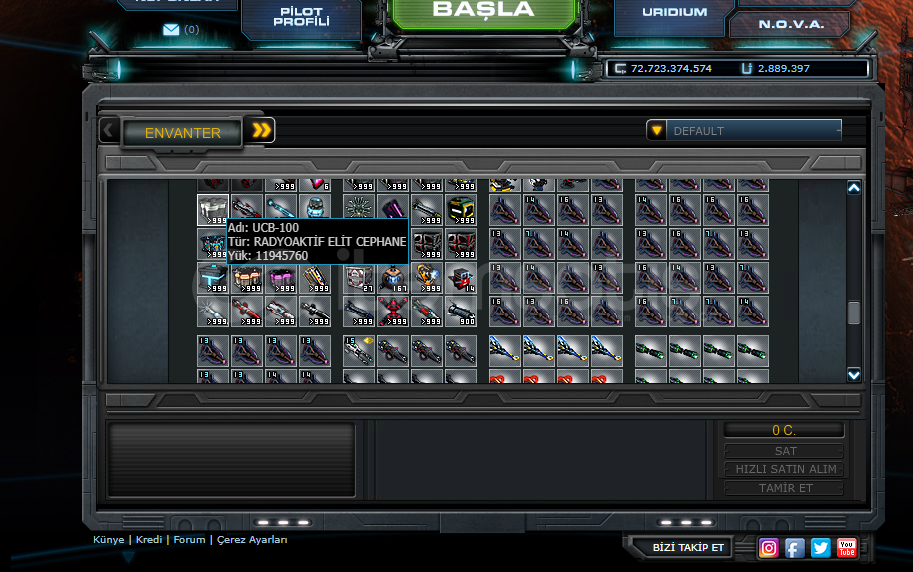
Task: Open the Instagram icon
Action: pos(769,548)
